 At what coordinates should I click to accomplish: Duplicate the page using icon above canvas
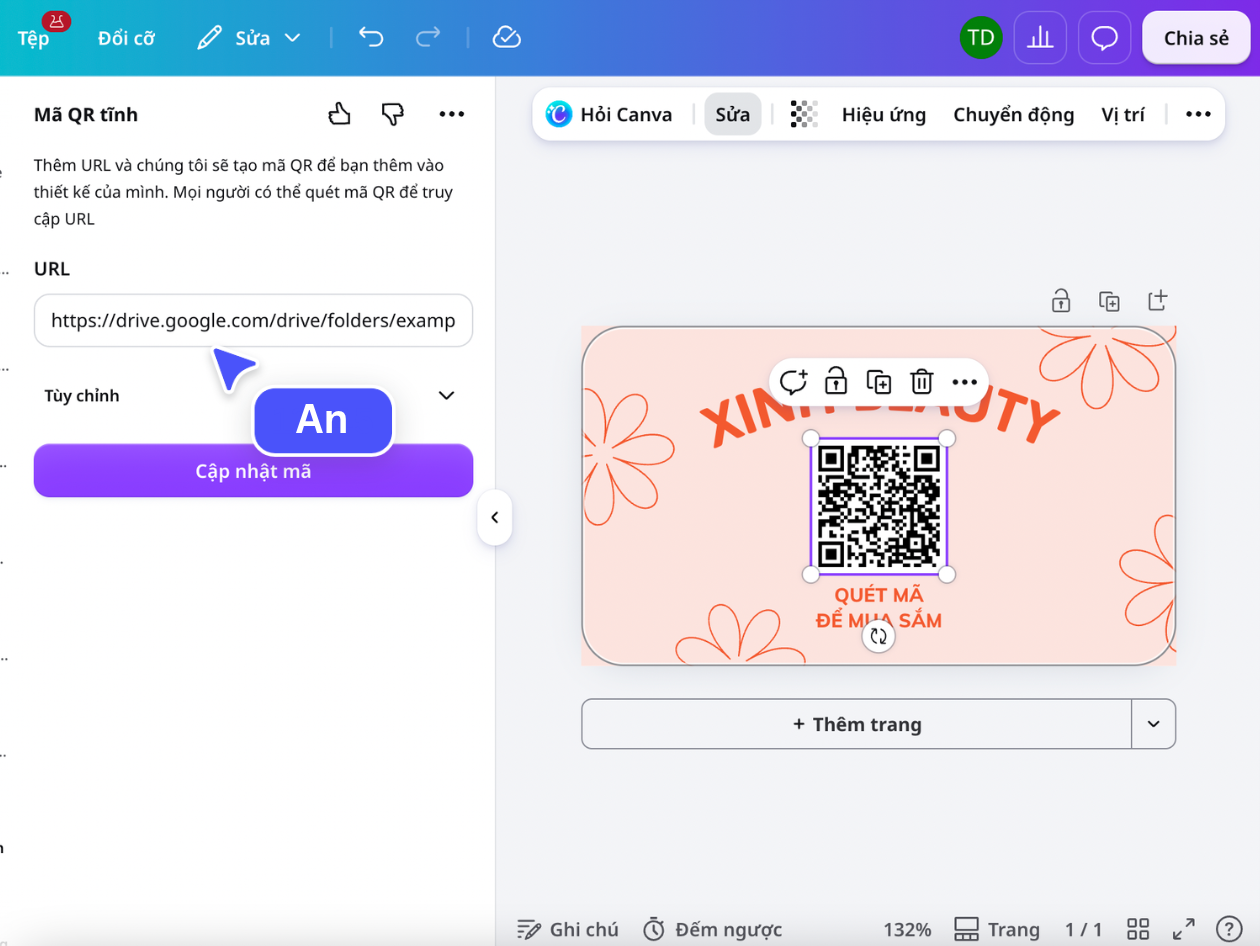click(1109, 300)
